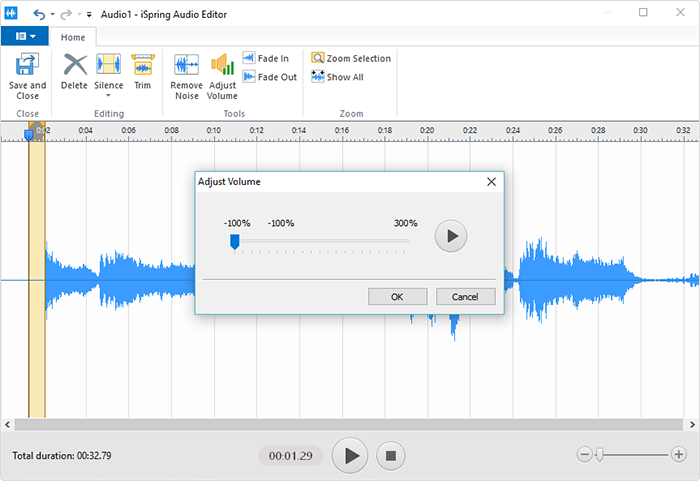The width and height of the screenshot is (700, 481).
Task: Click the left scroll arrow
Action: point(7,424)
